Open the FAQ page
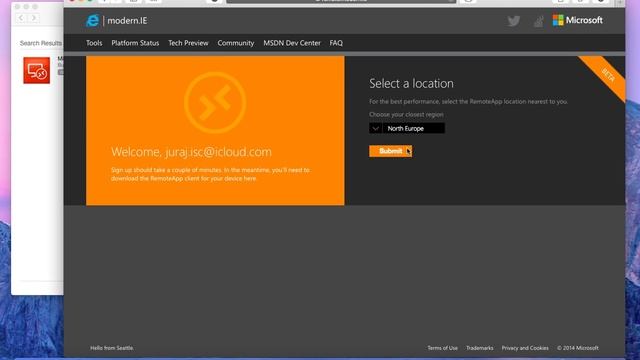The height and width of the screenshot is (360, 640). (336, 43)
